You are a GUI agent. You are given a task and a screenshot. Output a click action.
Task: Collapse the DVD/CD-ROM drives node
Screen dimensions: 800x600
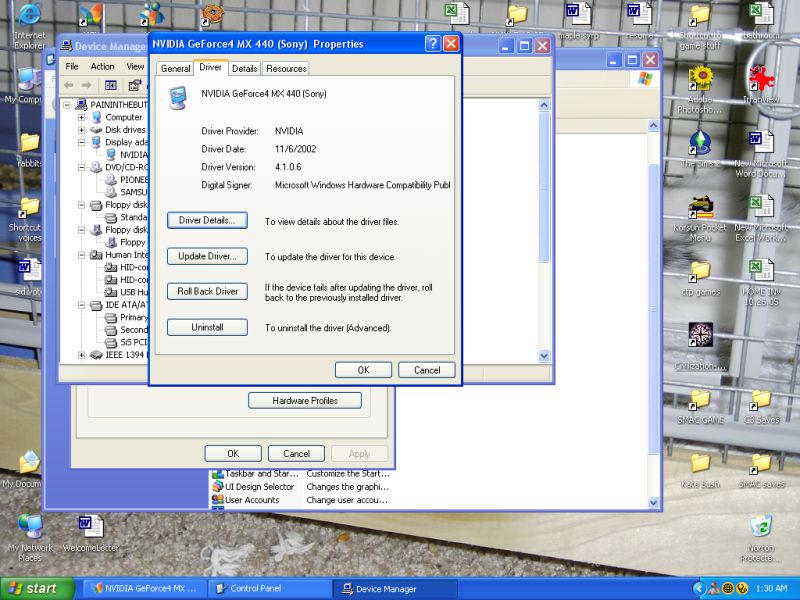(82, 167)
